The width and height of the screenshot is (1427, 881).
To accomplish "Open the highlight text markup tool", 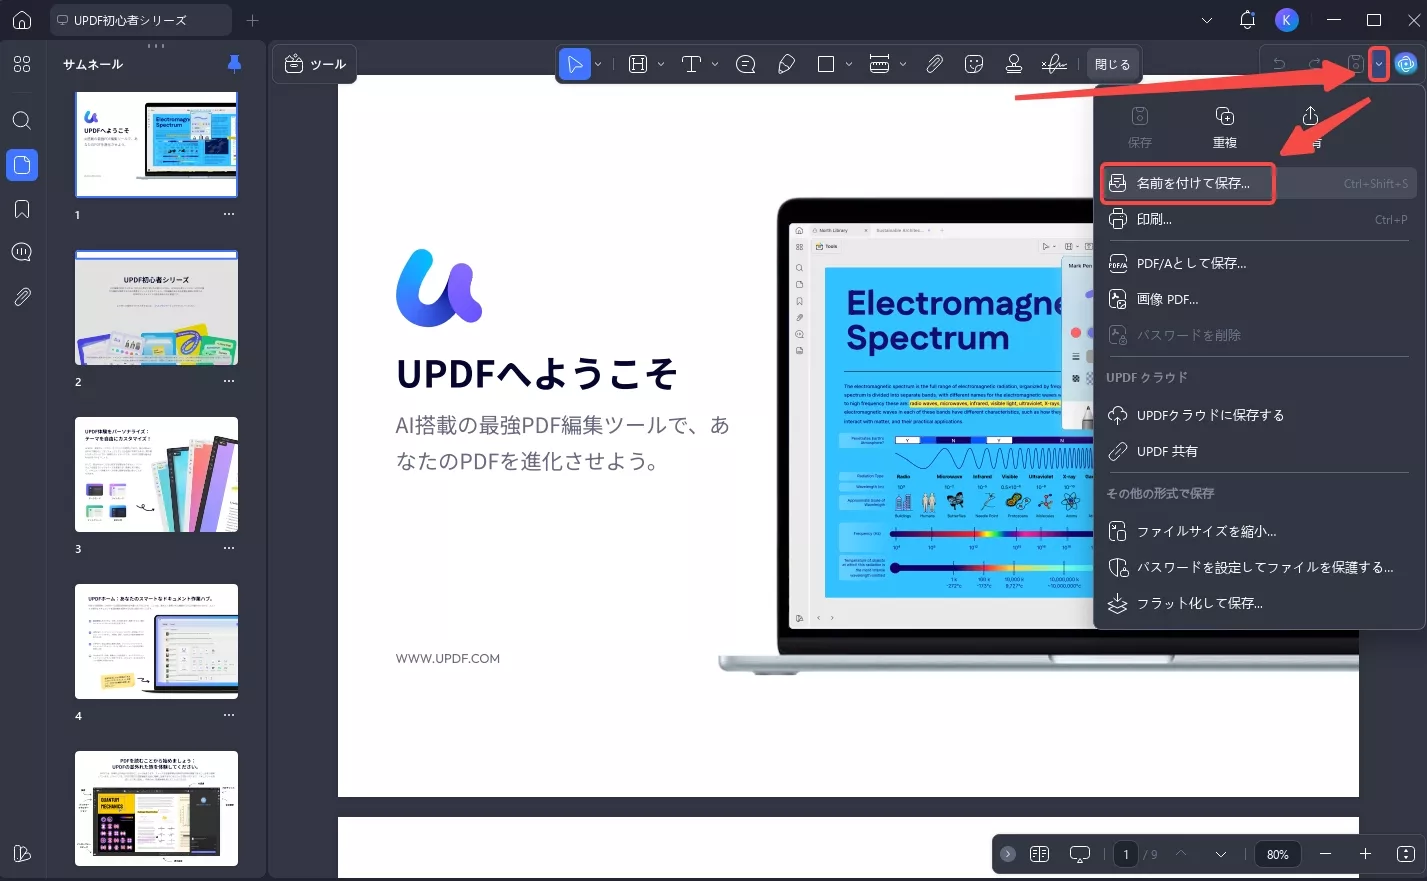I will (x=638, y=64).
